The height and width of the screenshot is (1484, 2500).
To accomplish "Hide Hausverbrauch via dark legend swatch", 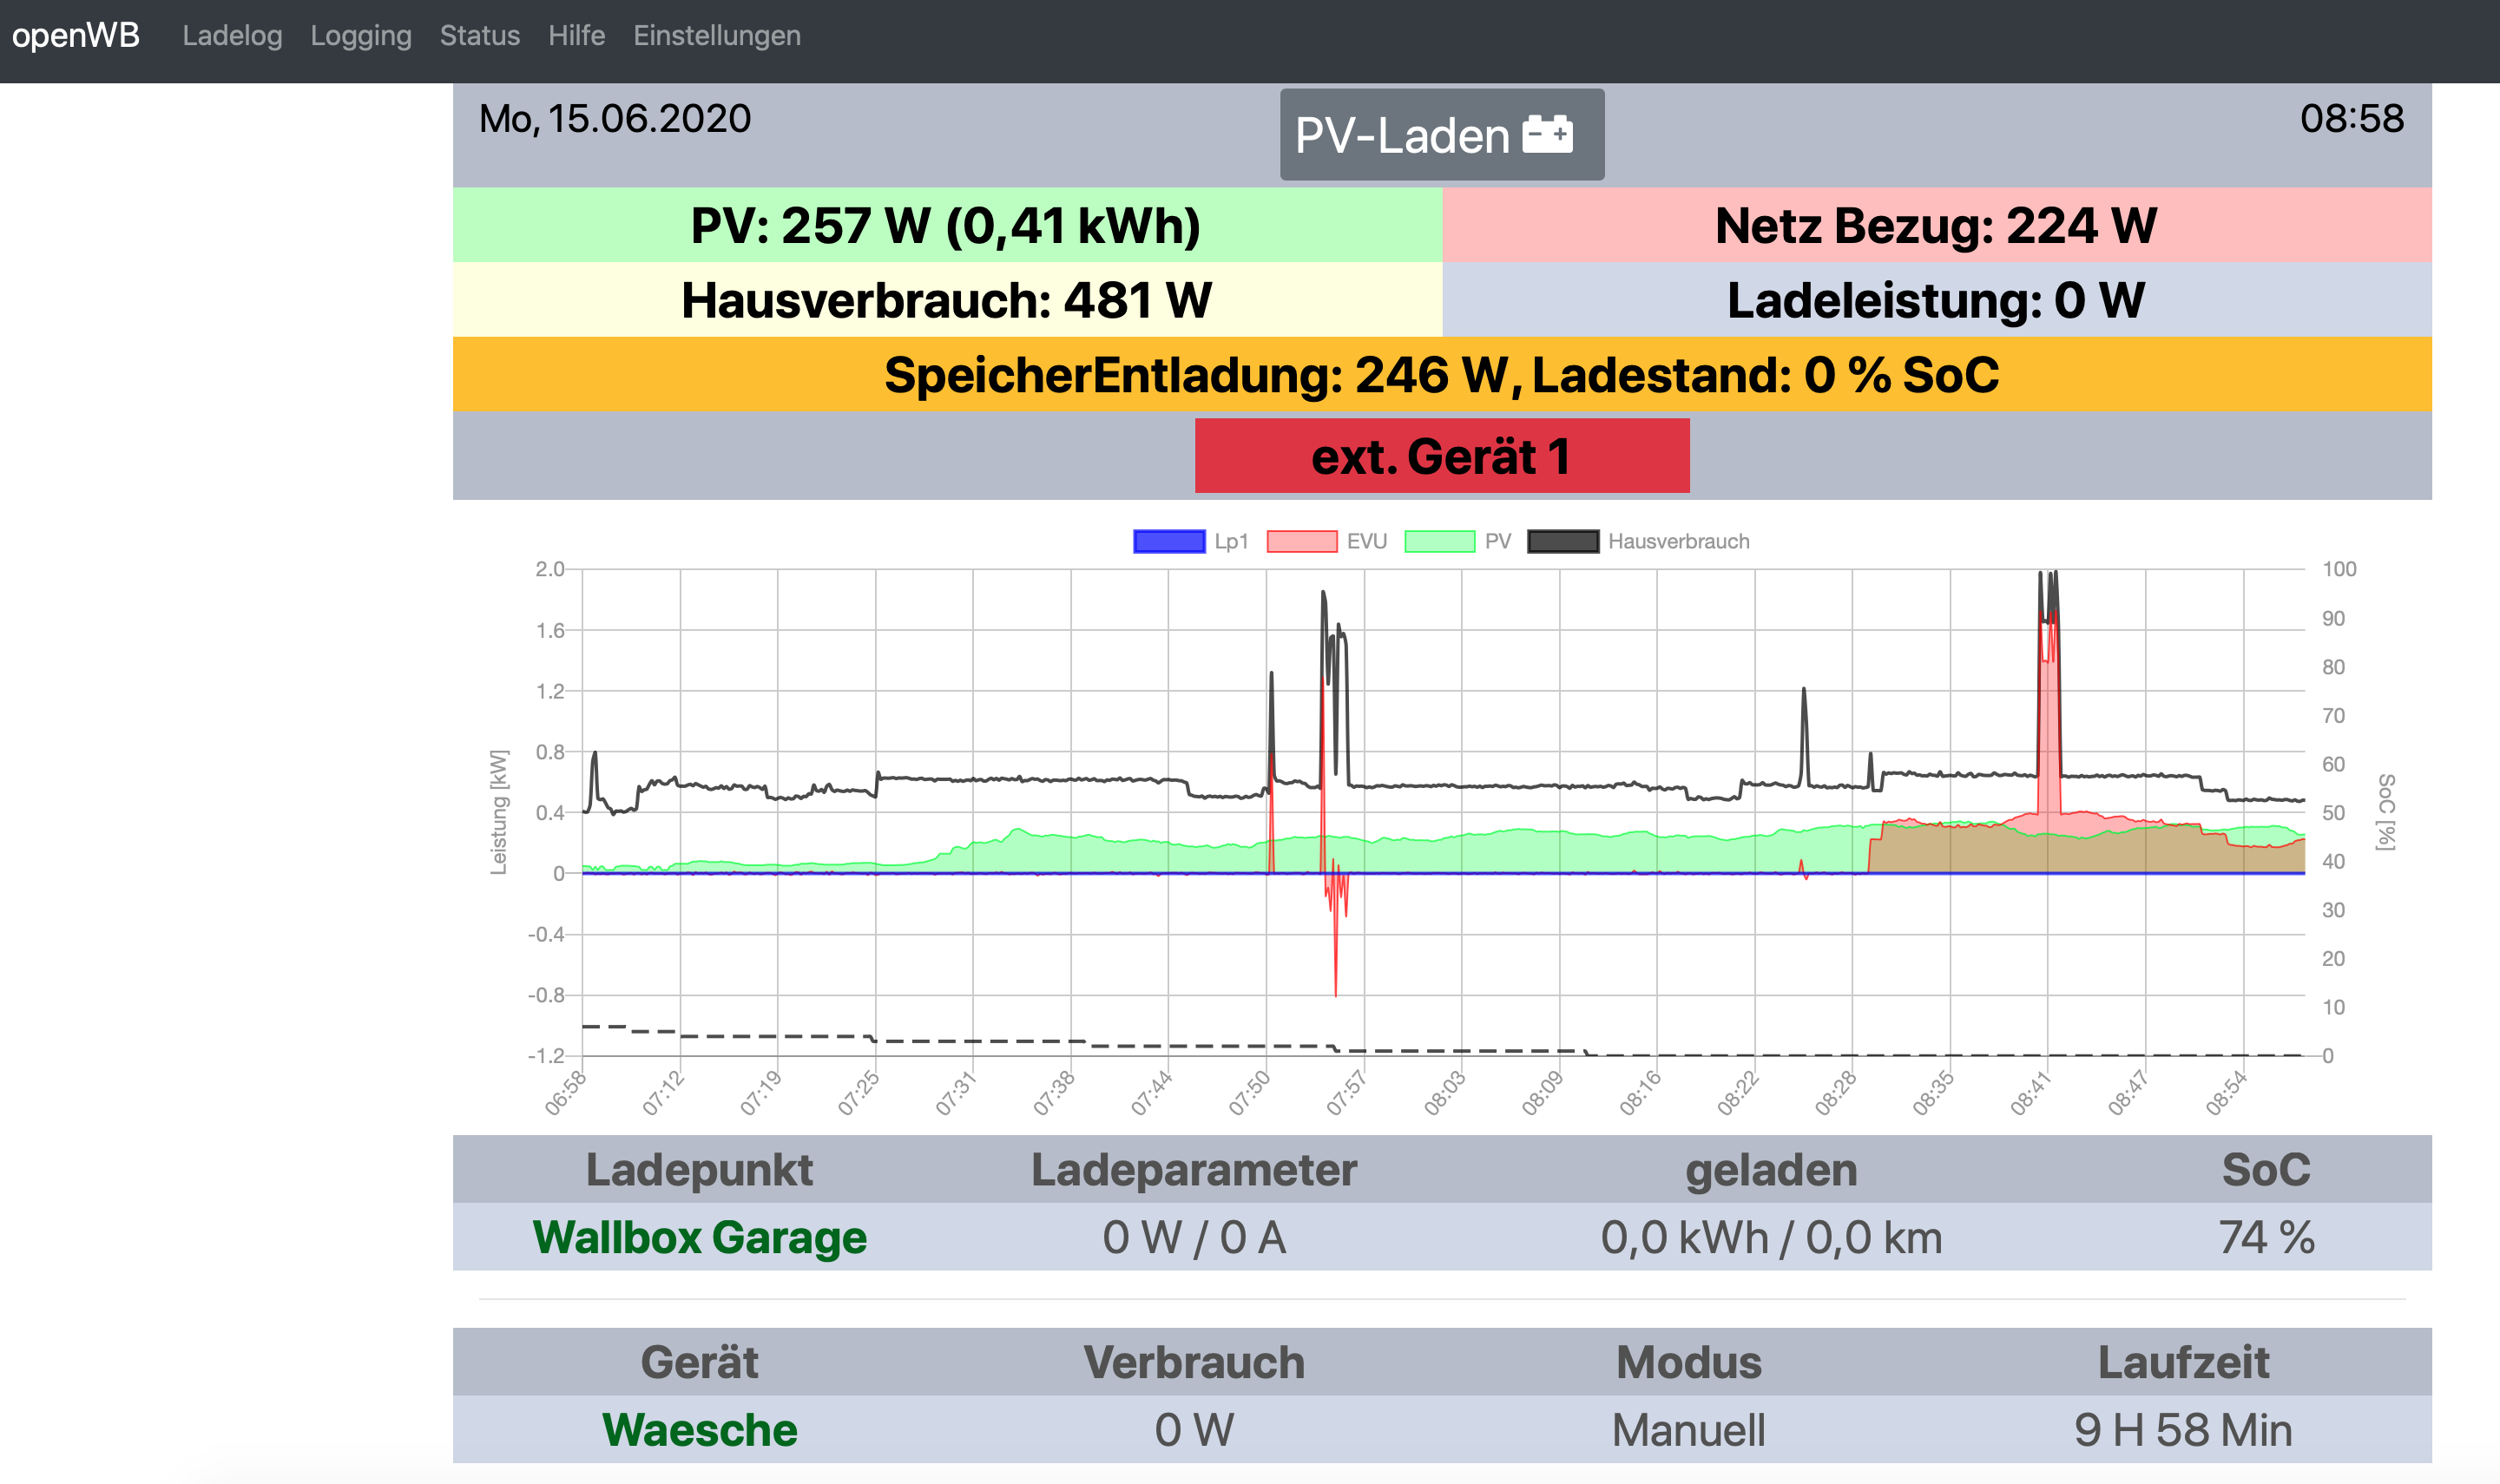I will tap(1563, 541).
